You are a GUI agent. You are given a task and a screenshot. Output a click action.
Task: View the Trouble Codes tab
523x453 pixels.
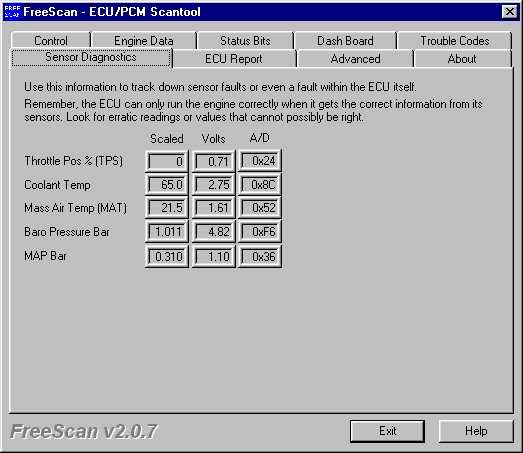(454, 41)
